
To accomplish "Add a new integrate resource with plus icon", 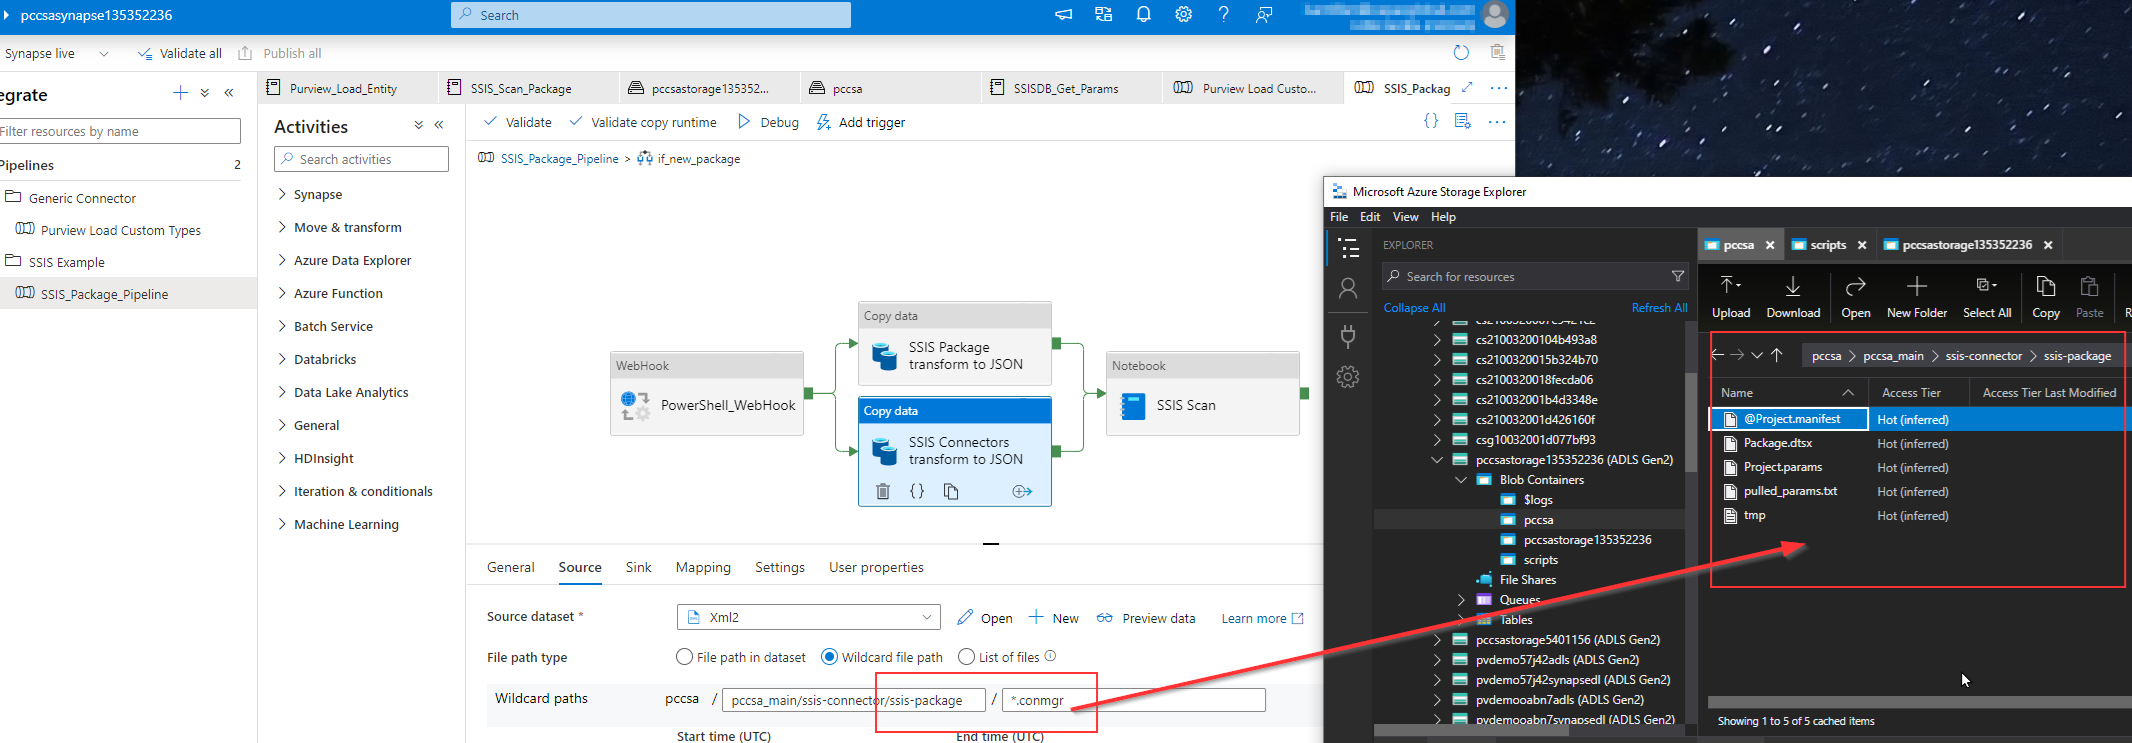I will (180, 93).
